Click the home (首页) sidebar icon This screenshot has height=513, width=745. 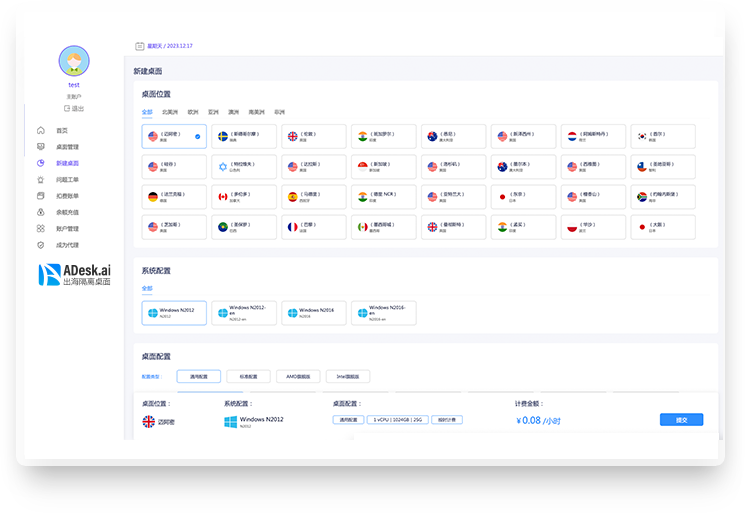(x=41, y=131)
